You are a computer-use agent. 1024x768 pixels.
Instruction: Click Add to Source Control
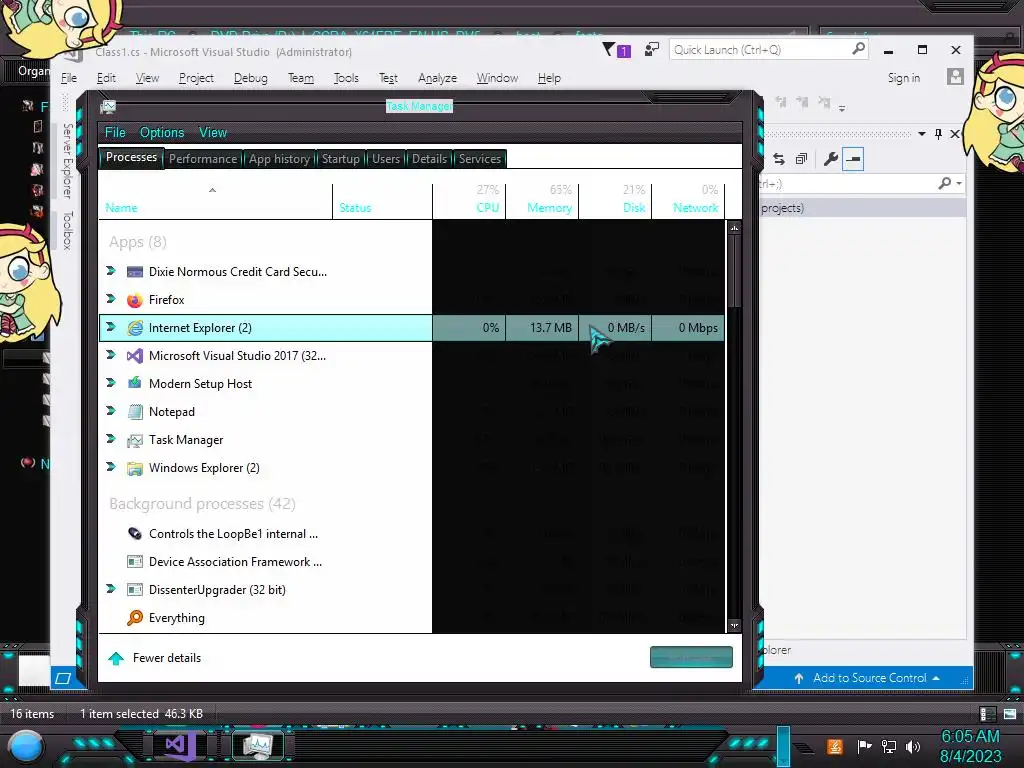coord(869,678)
